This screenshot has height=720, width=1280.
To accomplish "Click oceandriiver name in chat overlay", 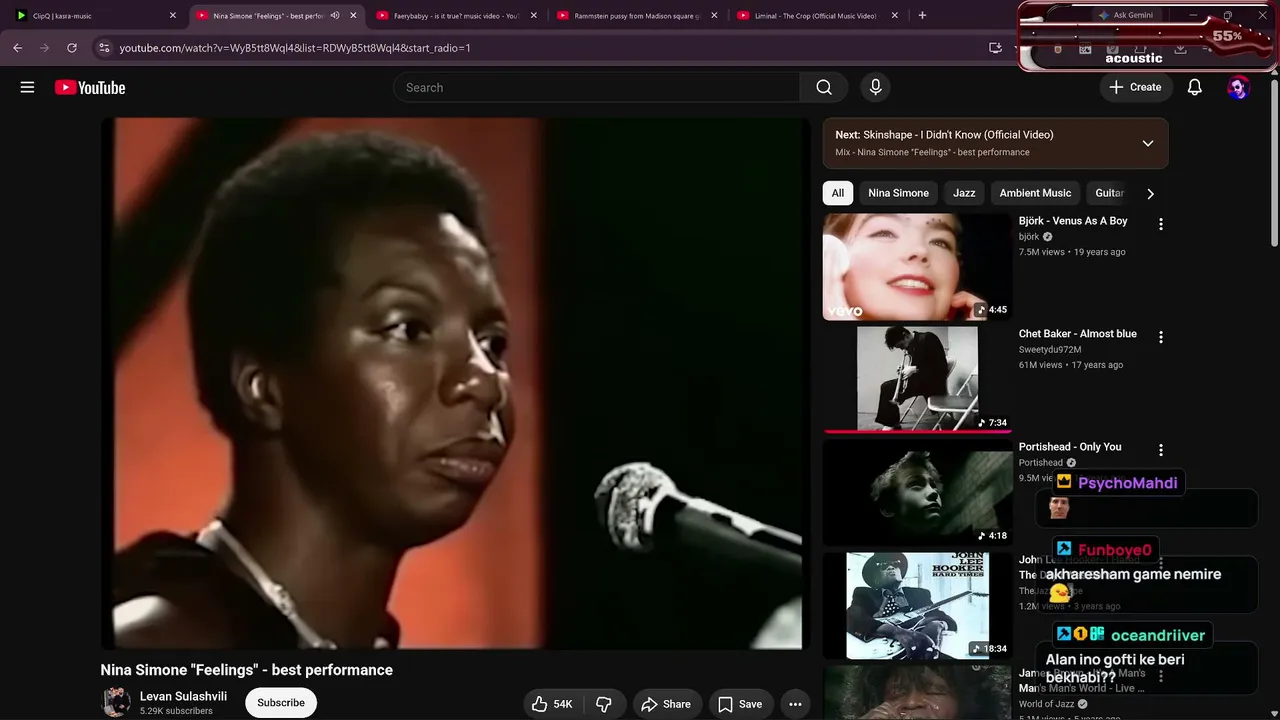I will coord(1158,635).
